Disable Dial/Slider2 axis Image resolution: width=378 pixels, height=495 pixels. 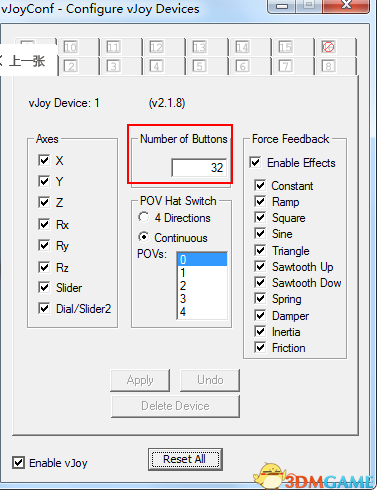pos(44,308)
